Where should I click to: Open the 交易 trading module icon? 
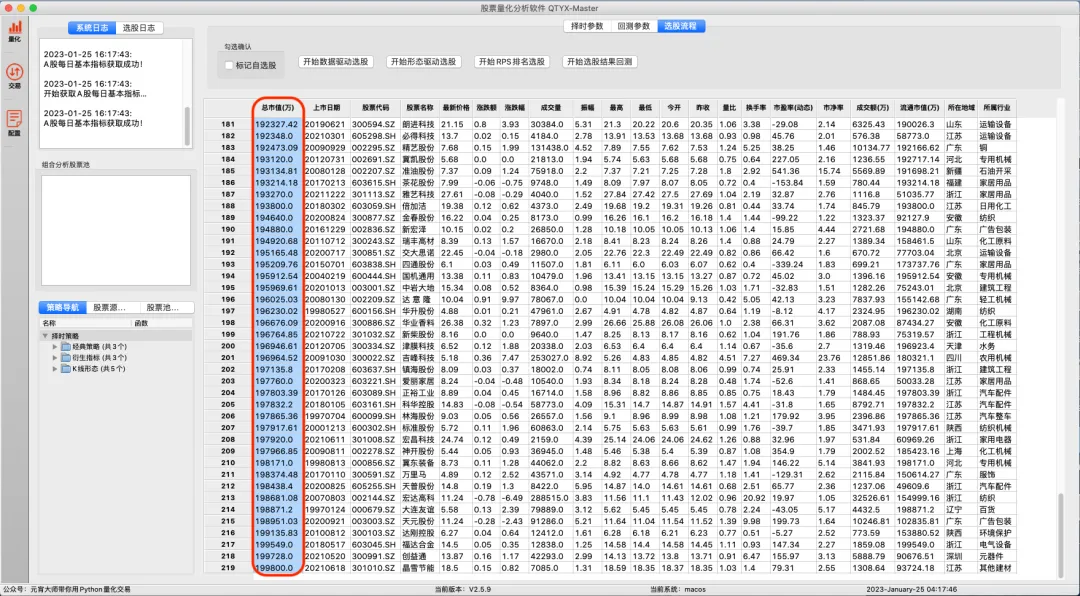tap(14, 76)
